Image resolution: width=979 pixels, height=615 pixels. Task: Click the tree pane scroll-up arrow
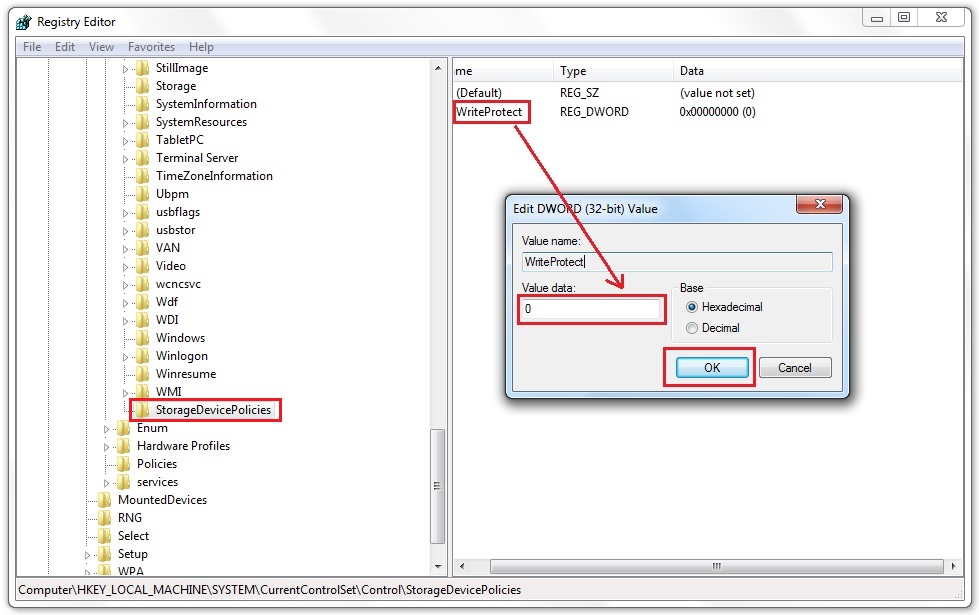tap(438, 67)
